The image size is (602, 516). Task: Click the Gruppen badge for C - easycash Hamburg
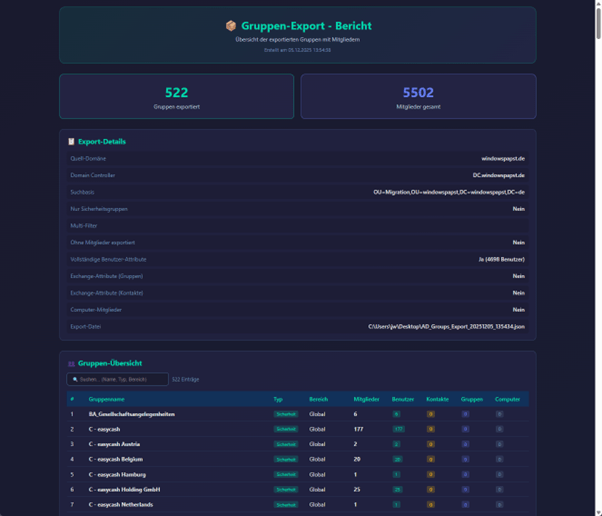point(465,475)
